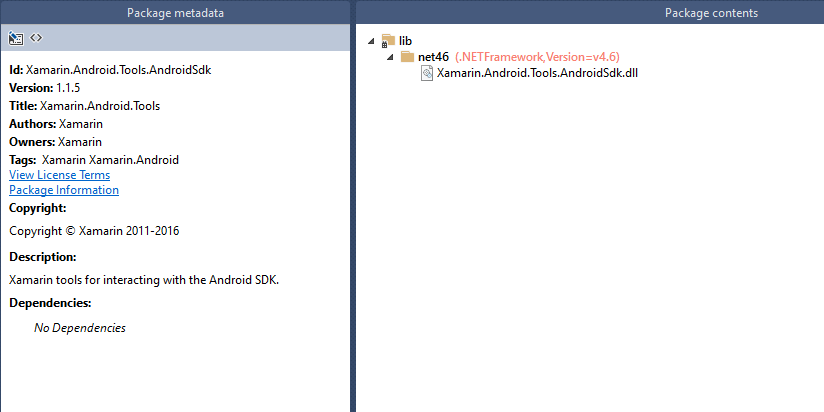Click the edit metadata icon
The width and height of the screenshot is (824, 412).
16,38
